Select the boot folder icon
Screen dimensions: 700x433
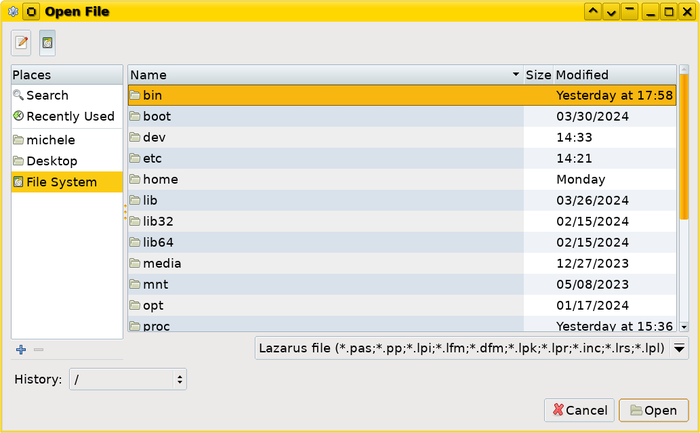[135, 116]
